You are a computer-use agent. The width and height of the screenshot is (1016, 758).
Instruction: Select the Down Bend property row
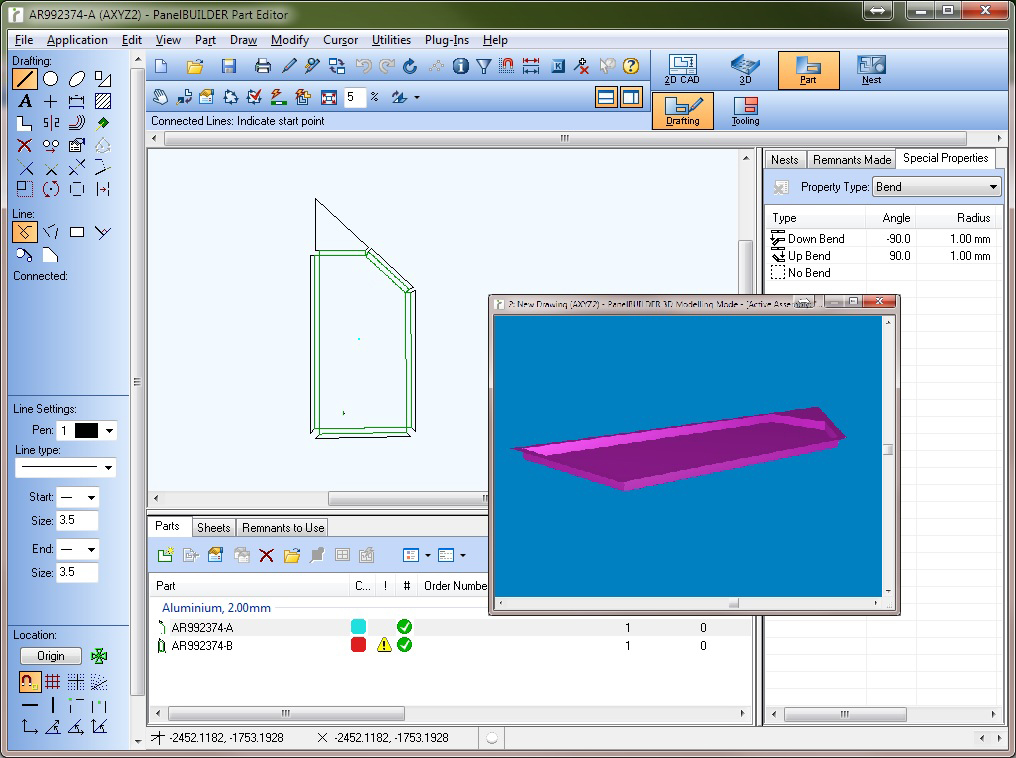click(816, 239)
